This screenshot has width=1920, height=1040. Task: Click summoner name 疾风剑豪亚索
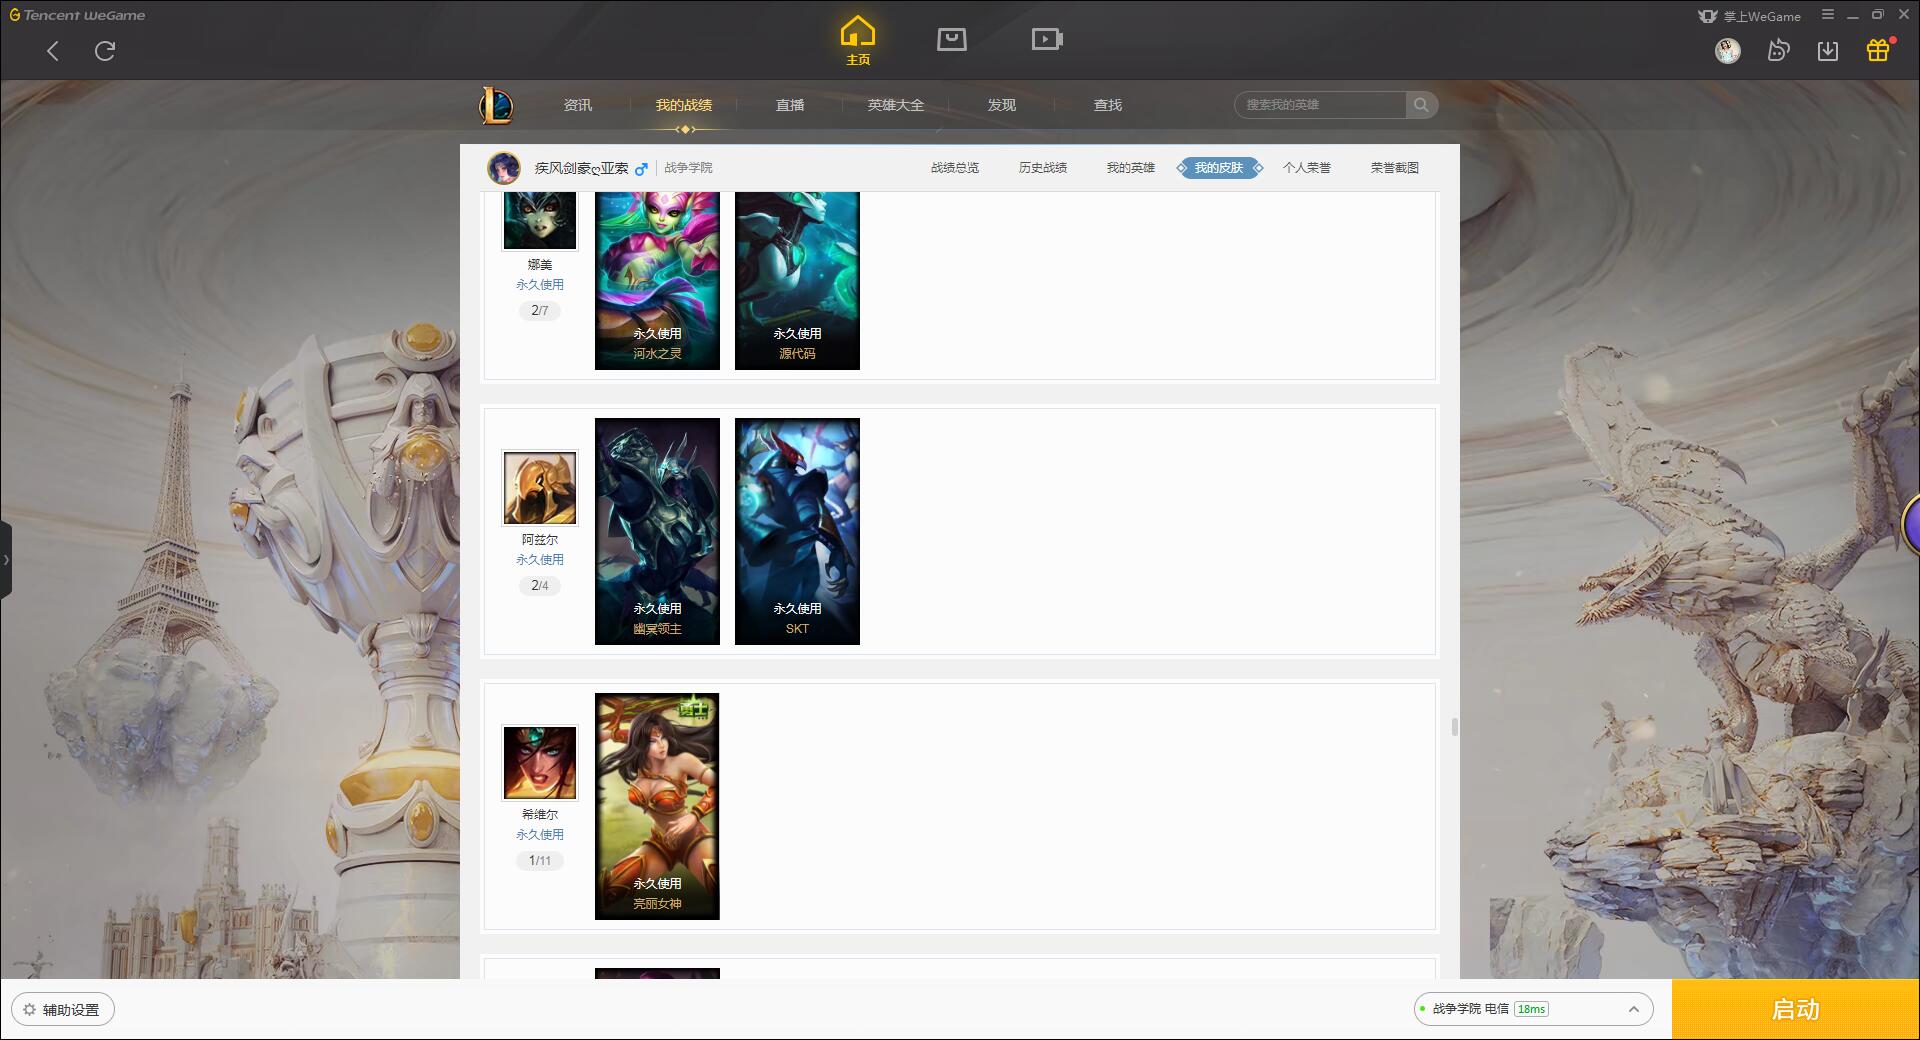[x=581, y=168]
